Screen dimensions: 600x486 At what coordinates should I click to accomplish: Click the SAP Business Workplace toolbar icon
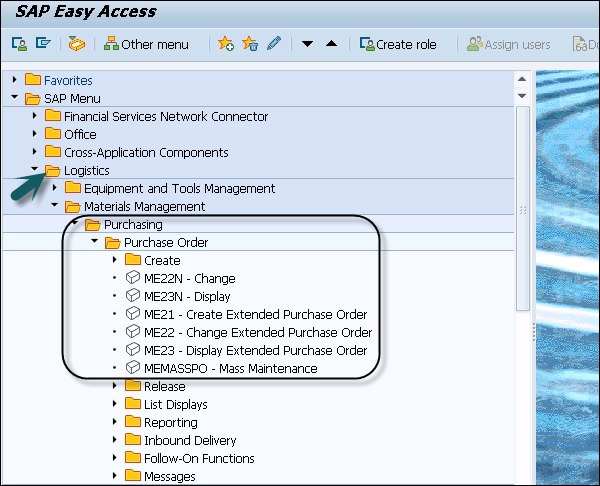77,45
